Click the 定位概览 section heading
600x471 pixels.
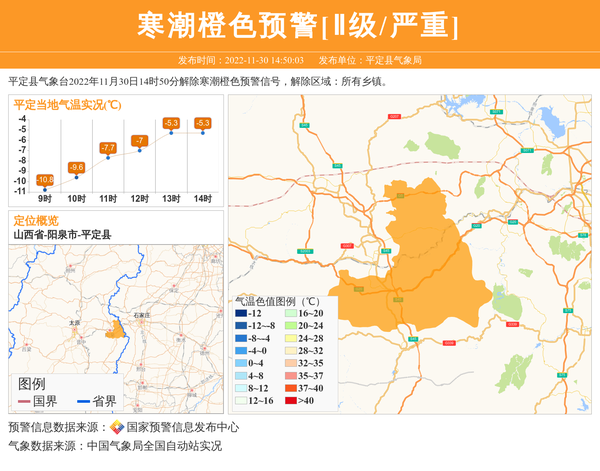36,220
